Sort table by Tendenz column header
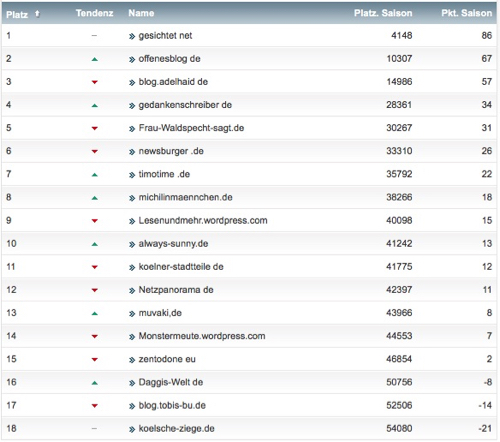Screen dimensions: 500x442 click(x=94, y=13)
